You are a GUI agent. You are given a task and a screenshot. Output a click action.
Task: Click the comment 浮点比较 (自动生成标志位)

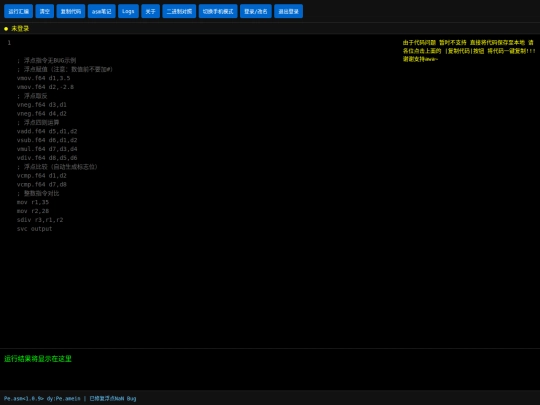pos(57,167)
